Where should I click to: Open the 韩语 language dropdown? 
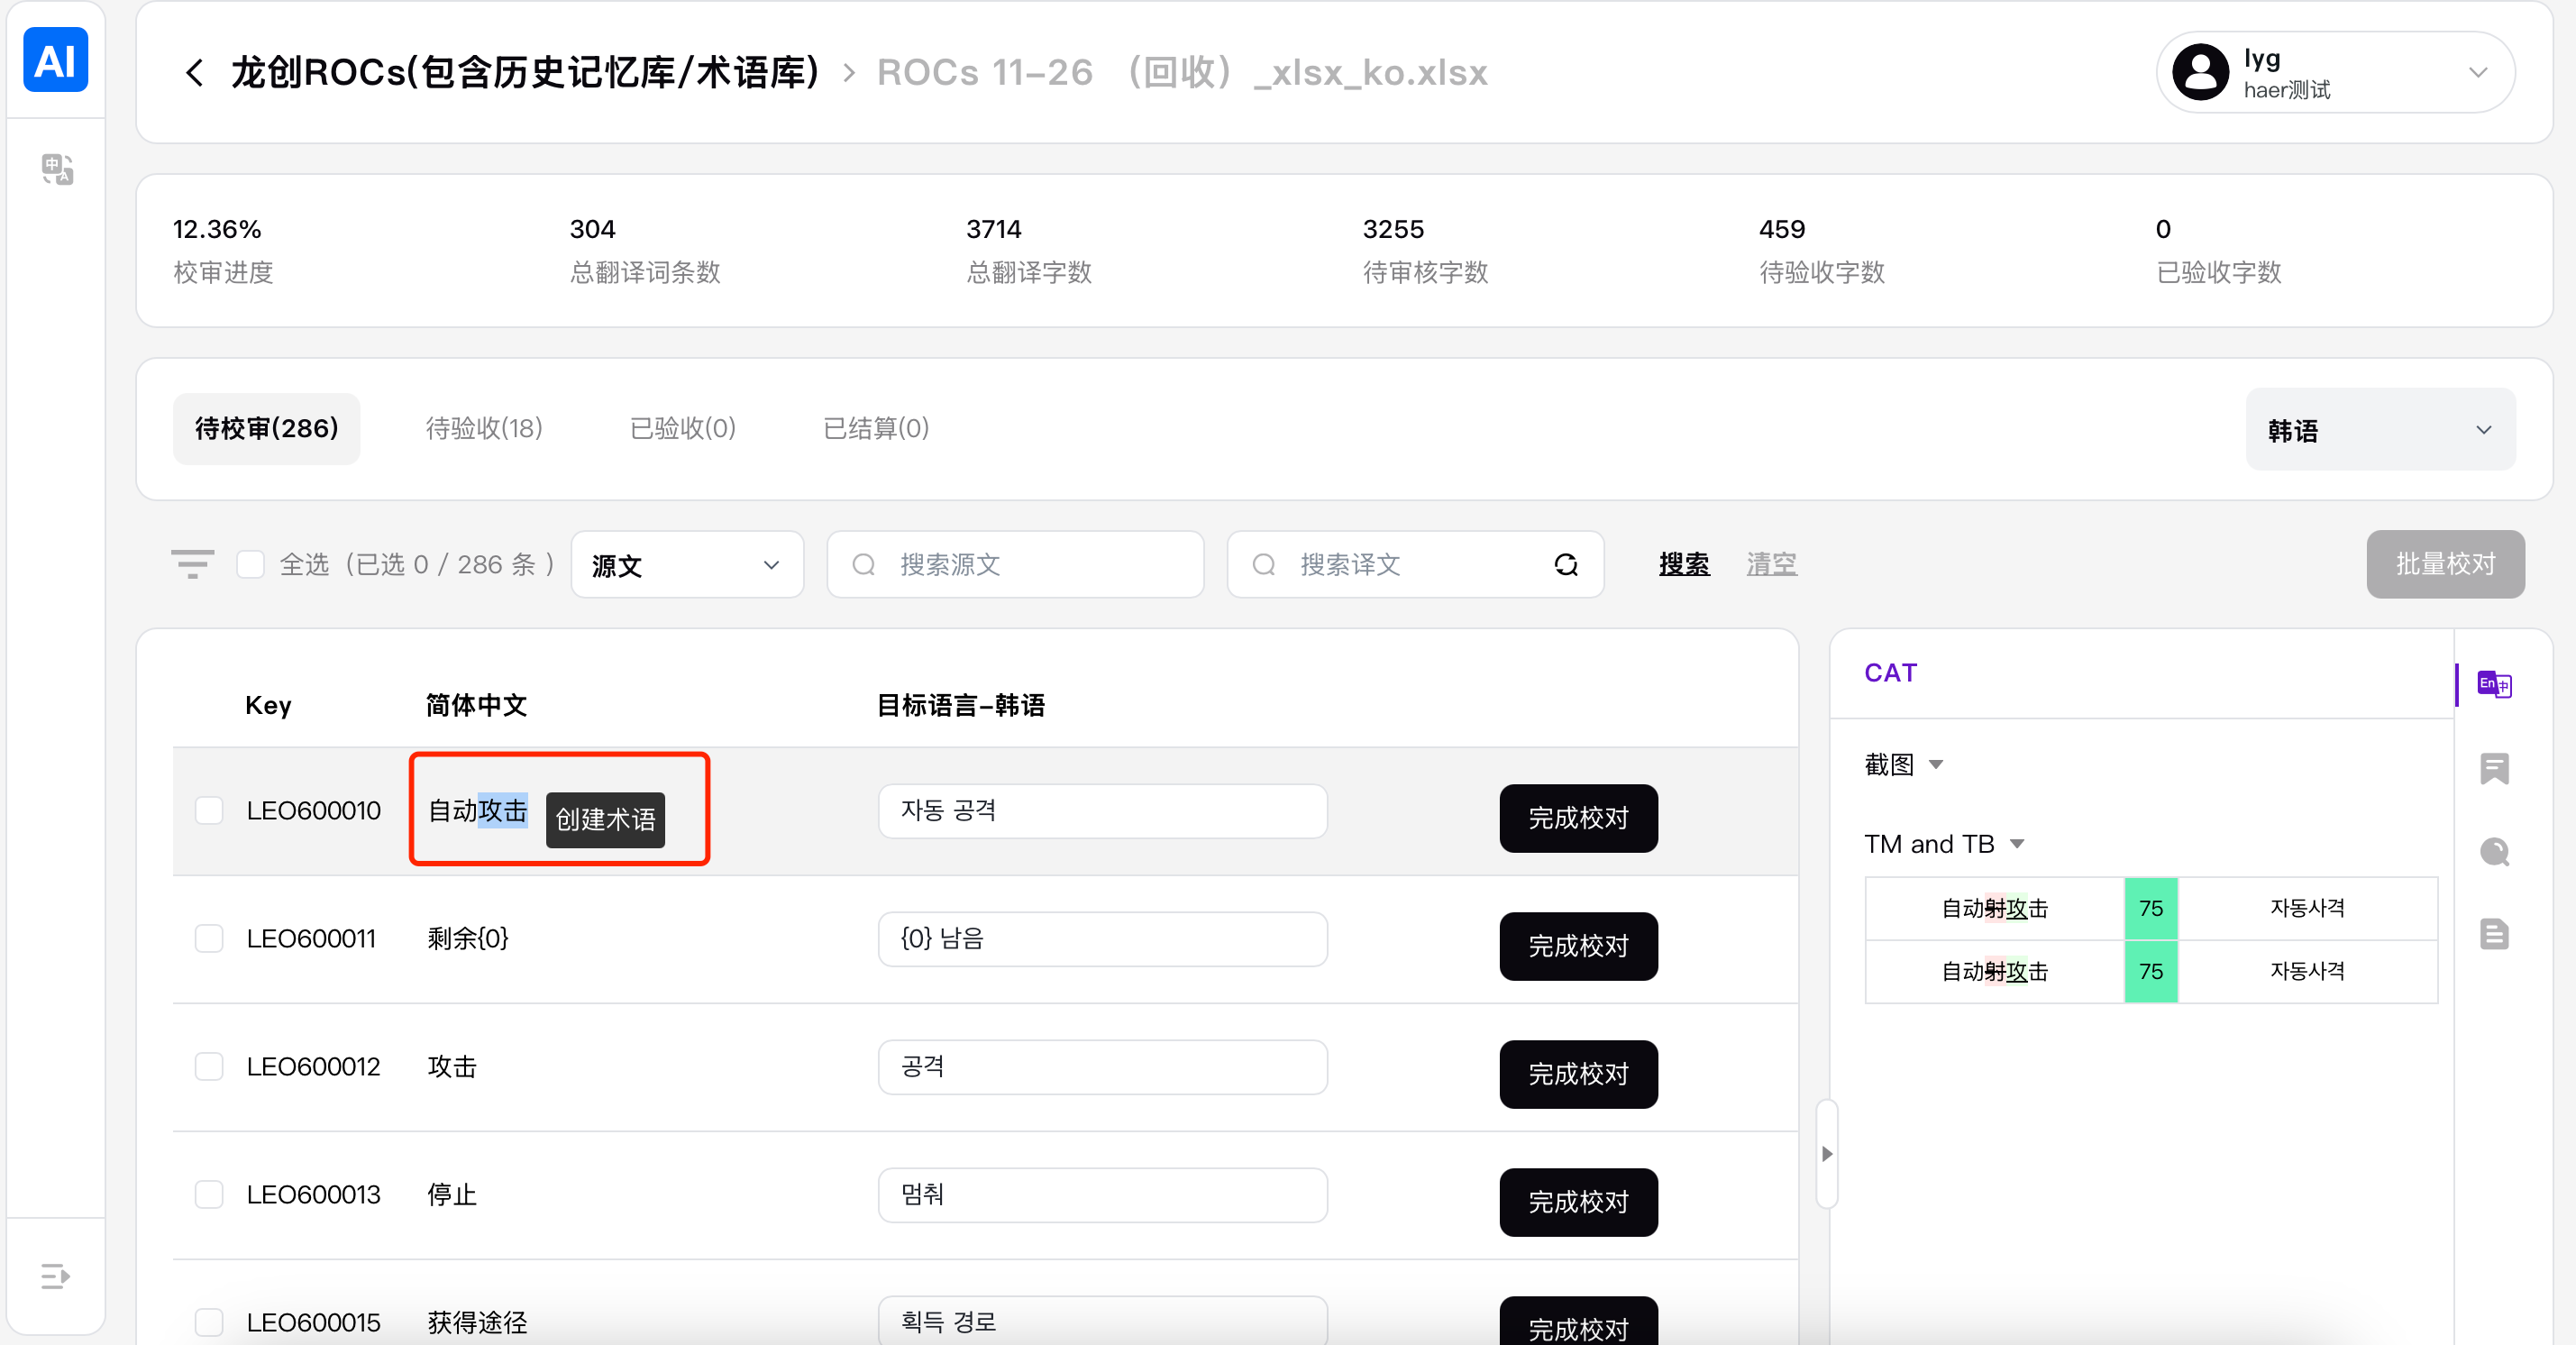click(2380, 430)
